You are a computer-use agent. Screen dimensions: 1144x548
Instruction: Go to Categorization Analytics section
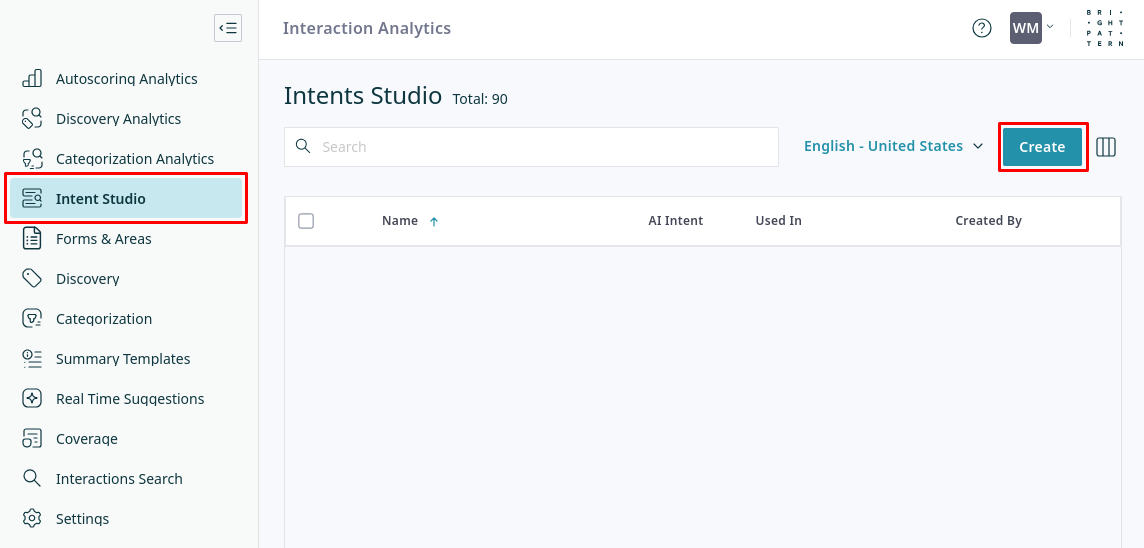coord(135,159)
